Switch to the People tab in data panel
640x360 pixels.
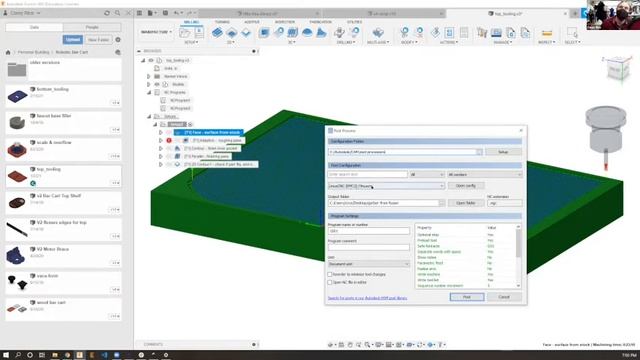(92, 27)
